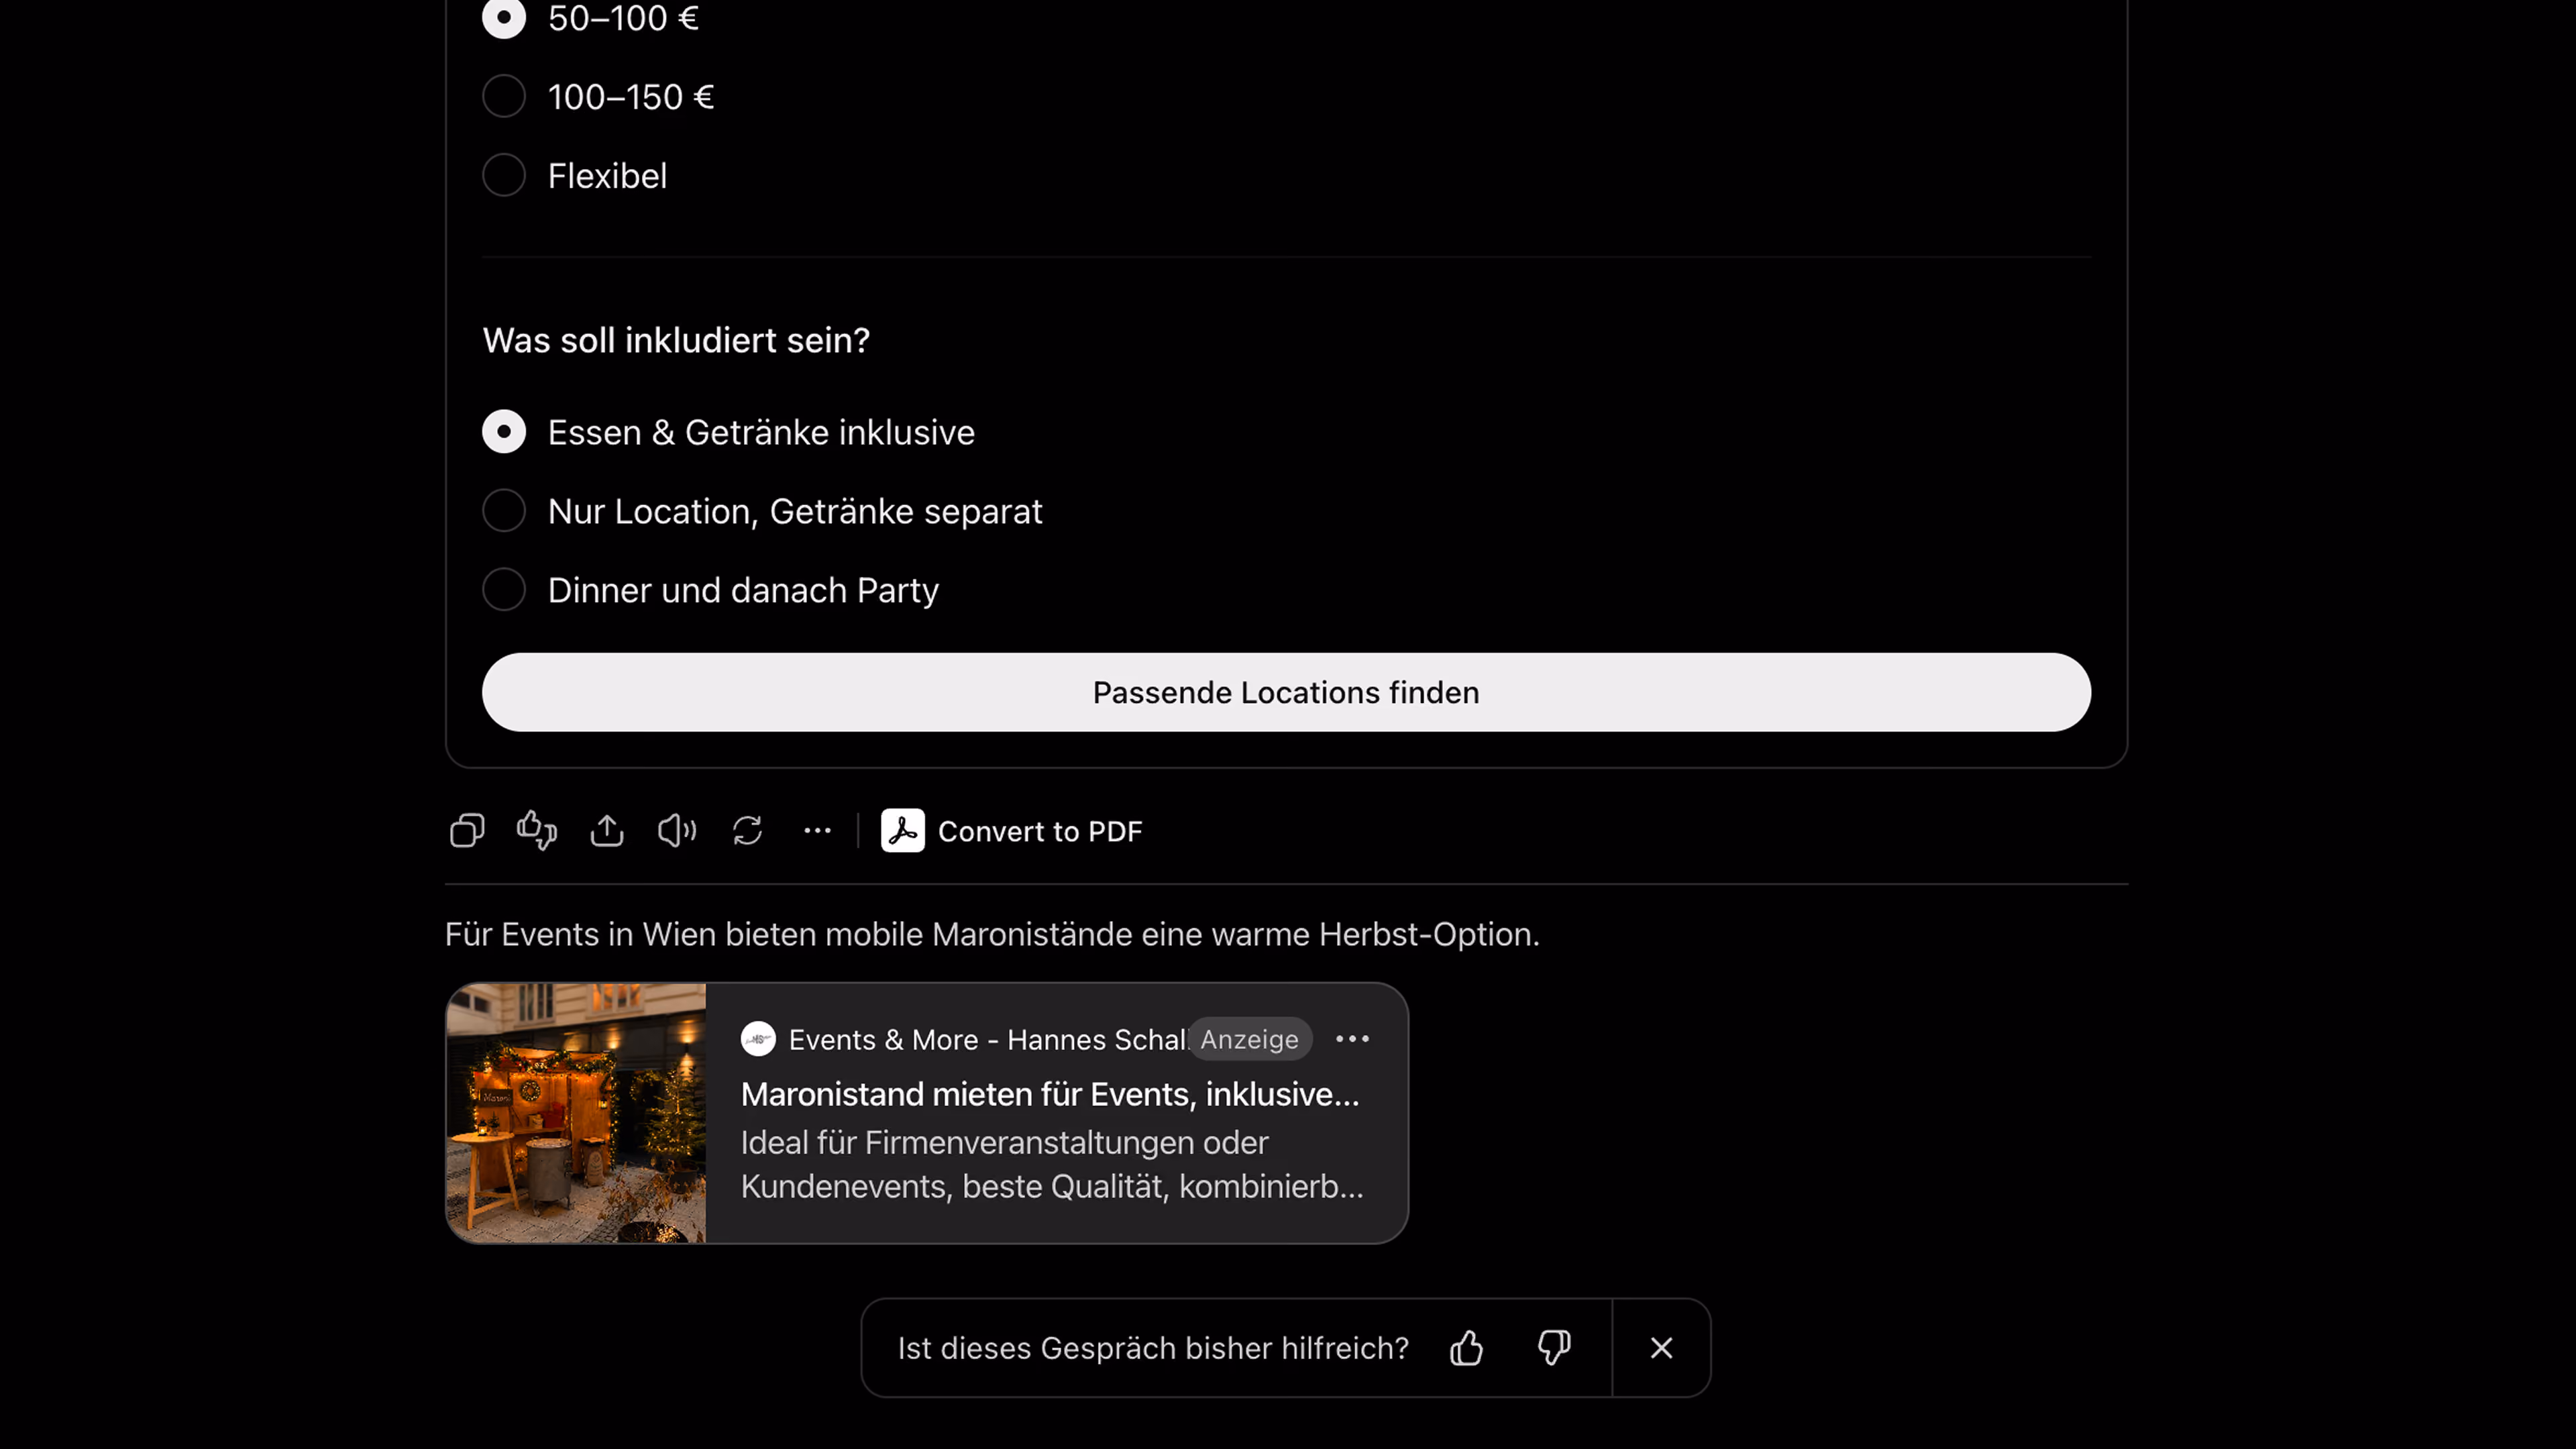Click the Events & More advertiser logo
This screenshot has height=1449, width=2576.
[758, 1040]
